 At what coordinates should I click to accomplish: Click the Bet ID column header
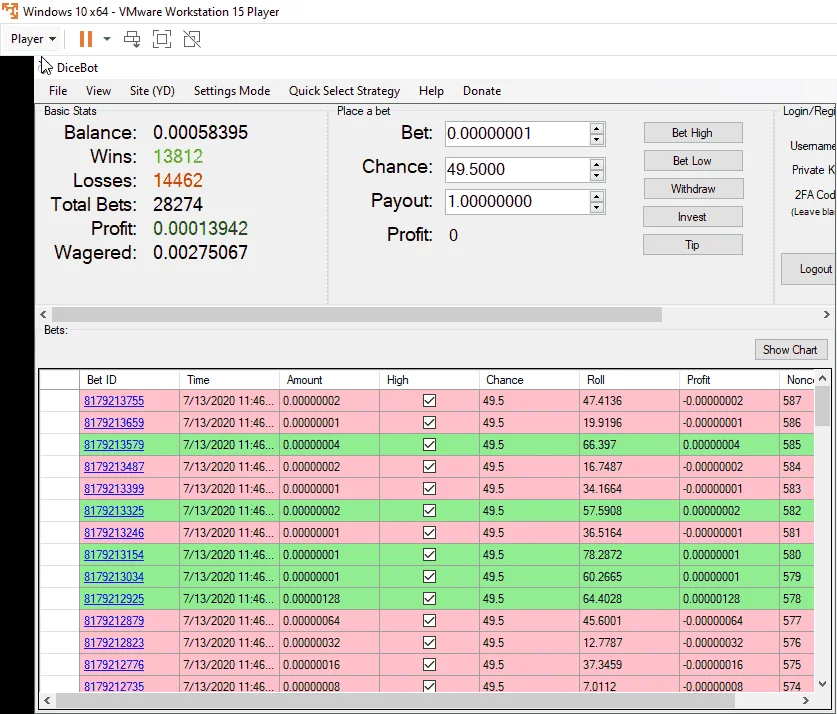pos(129,380)
